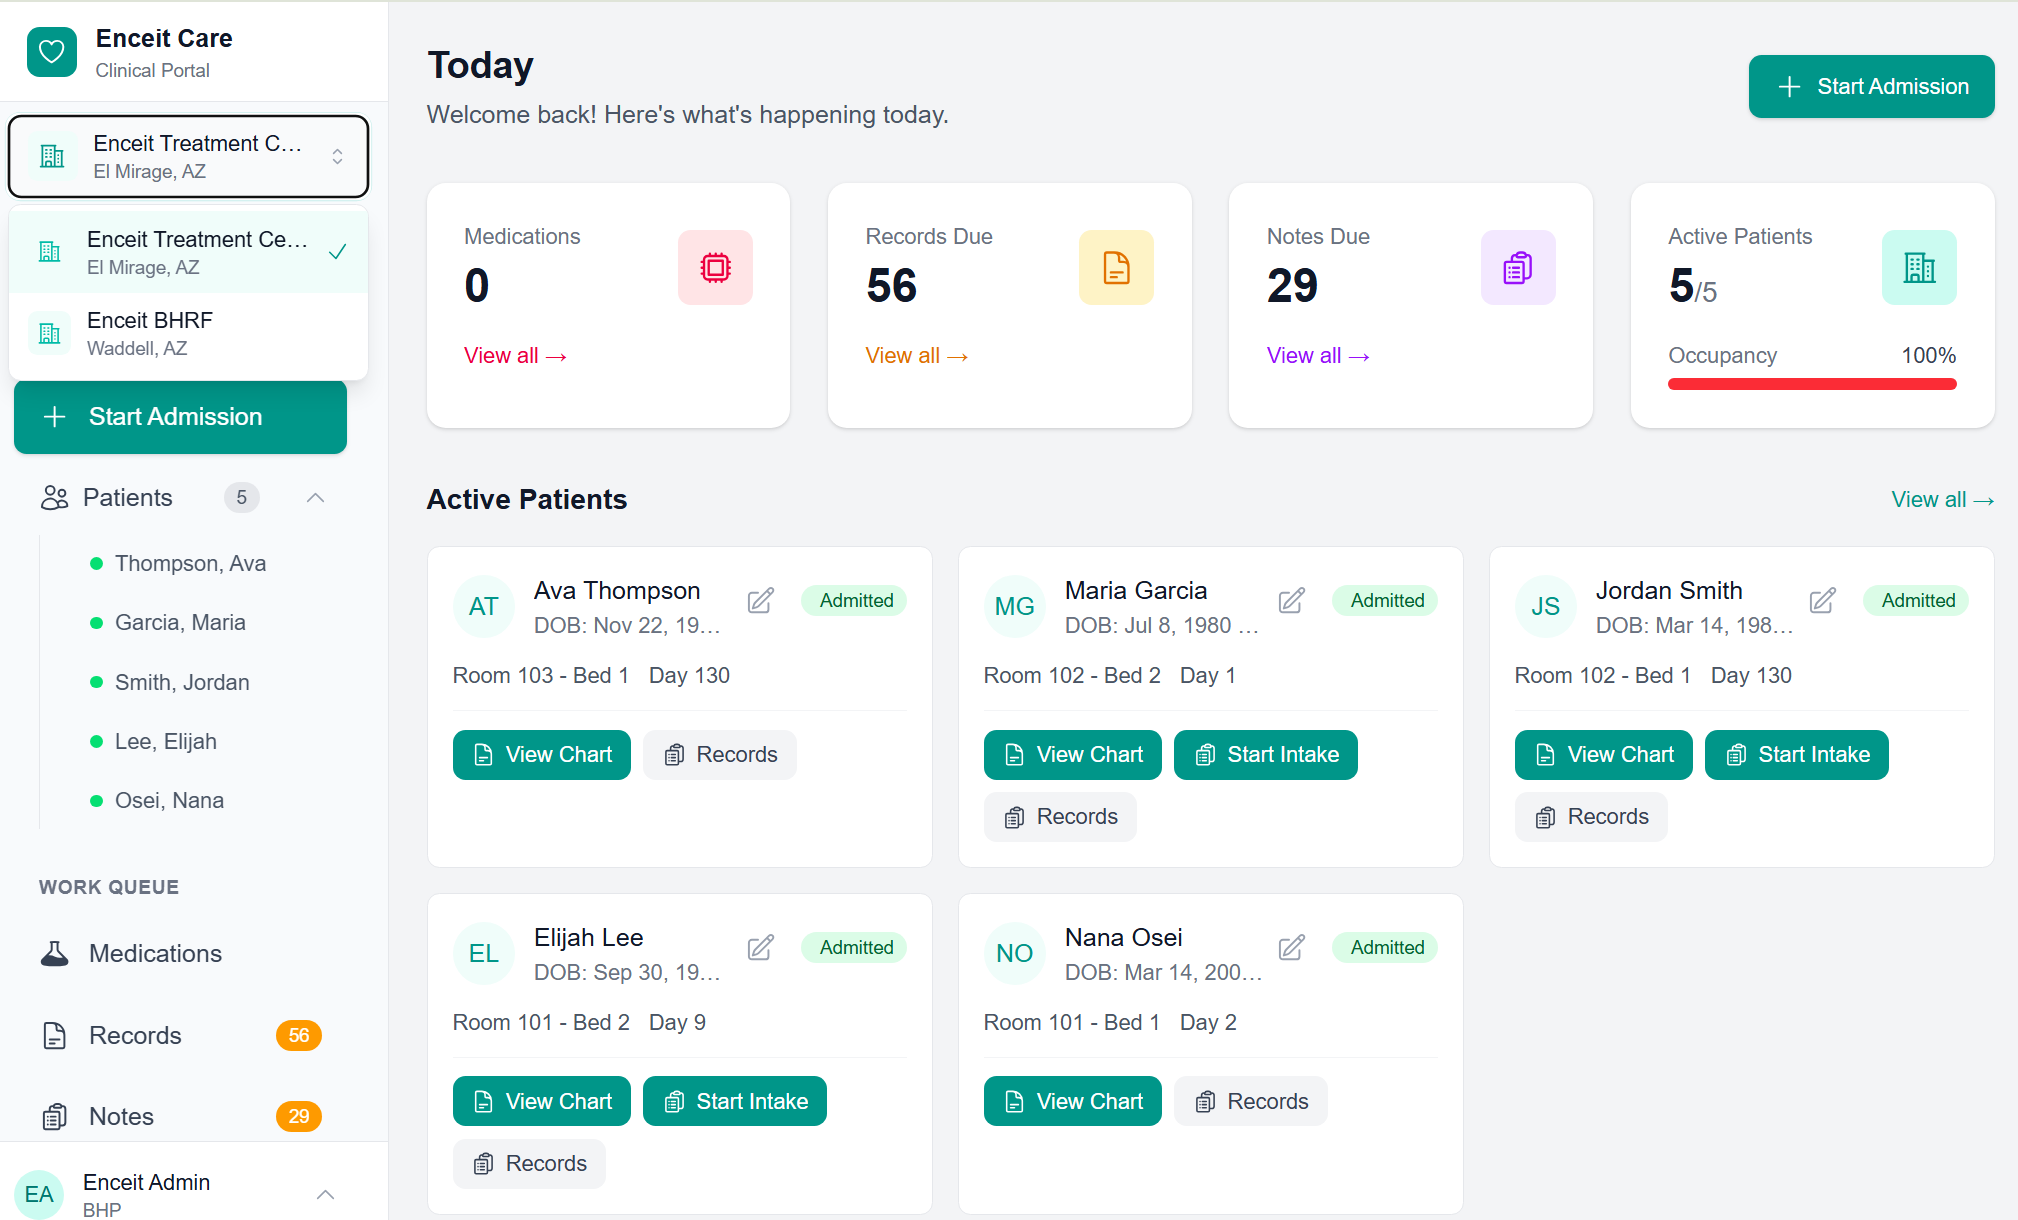Open Records for Ava Thompson
Screen dimensions: 2018x1220
click(x=720, y=755)
